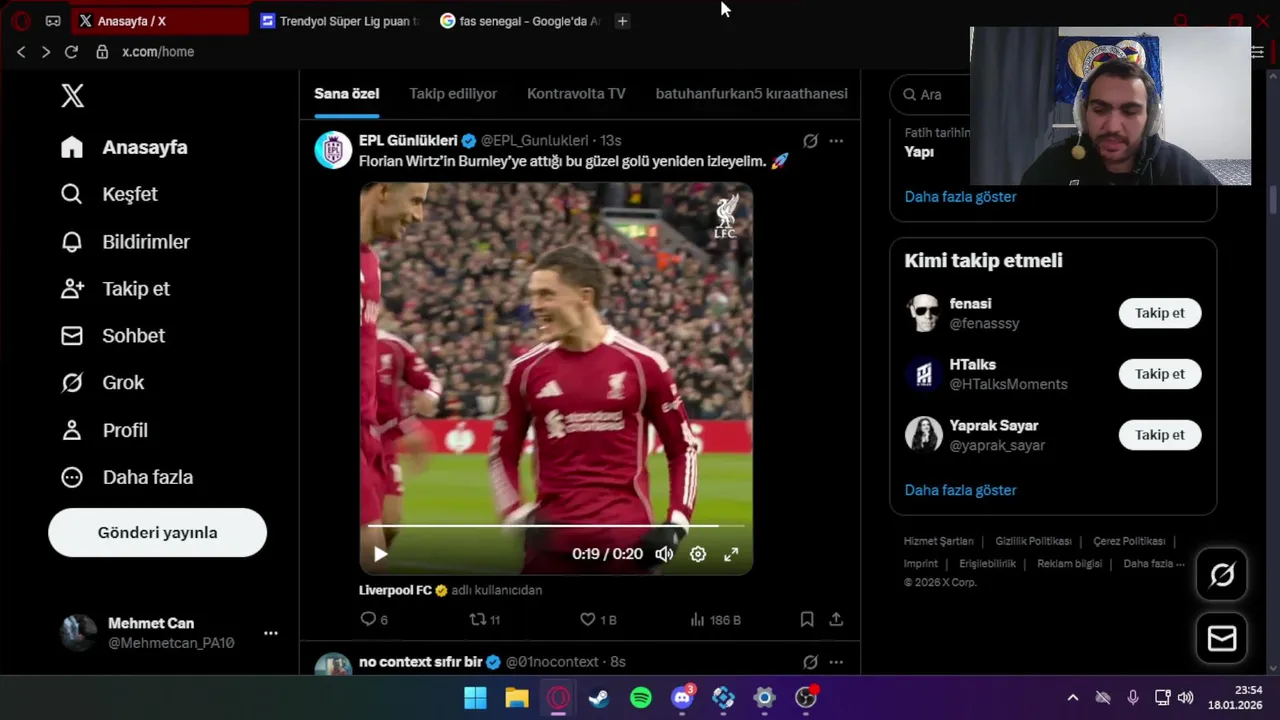1280x720 pixels.
Task: Open more options on EPL Günlükleri post
Action: tap(836, 141)
